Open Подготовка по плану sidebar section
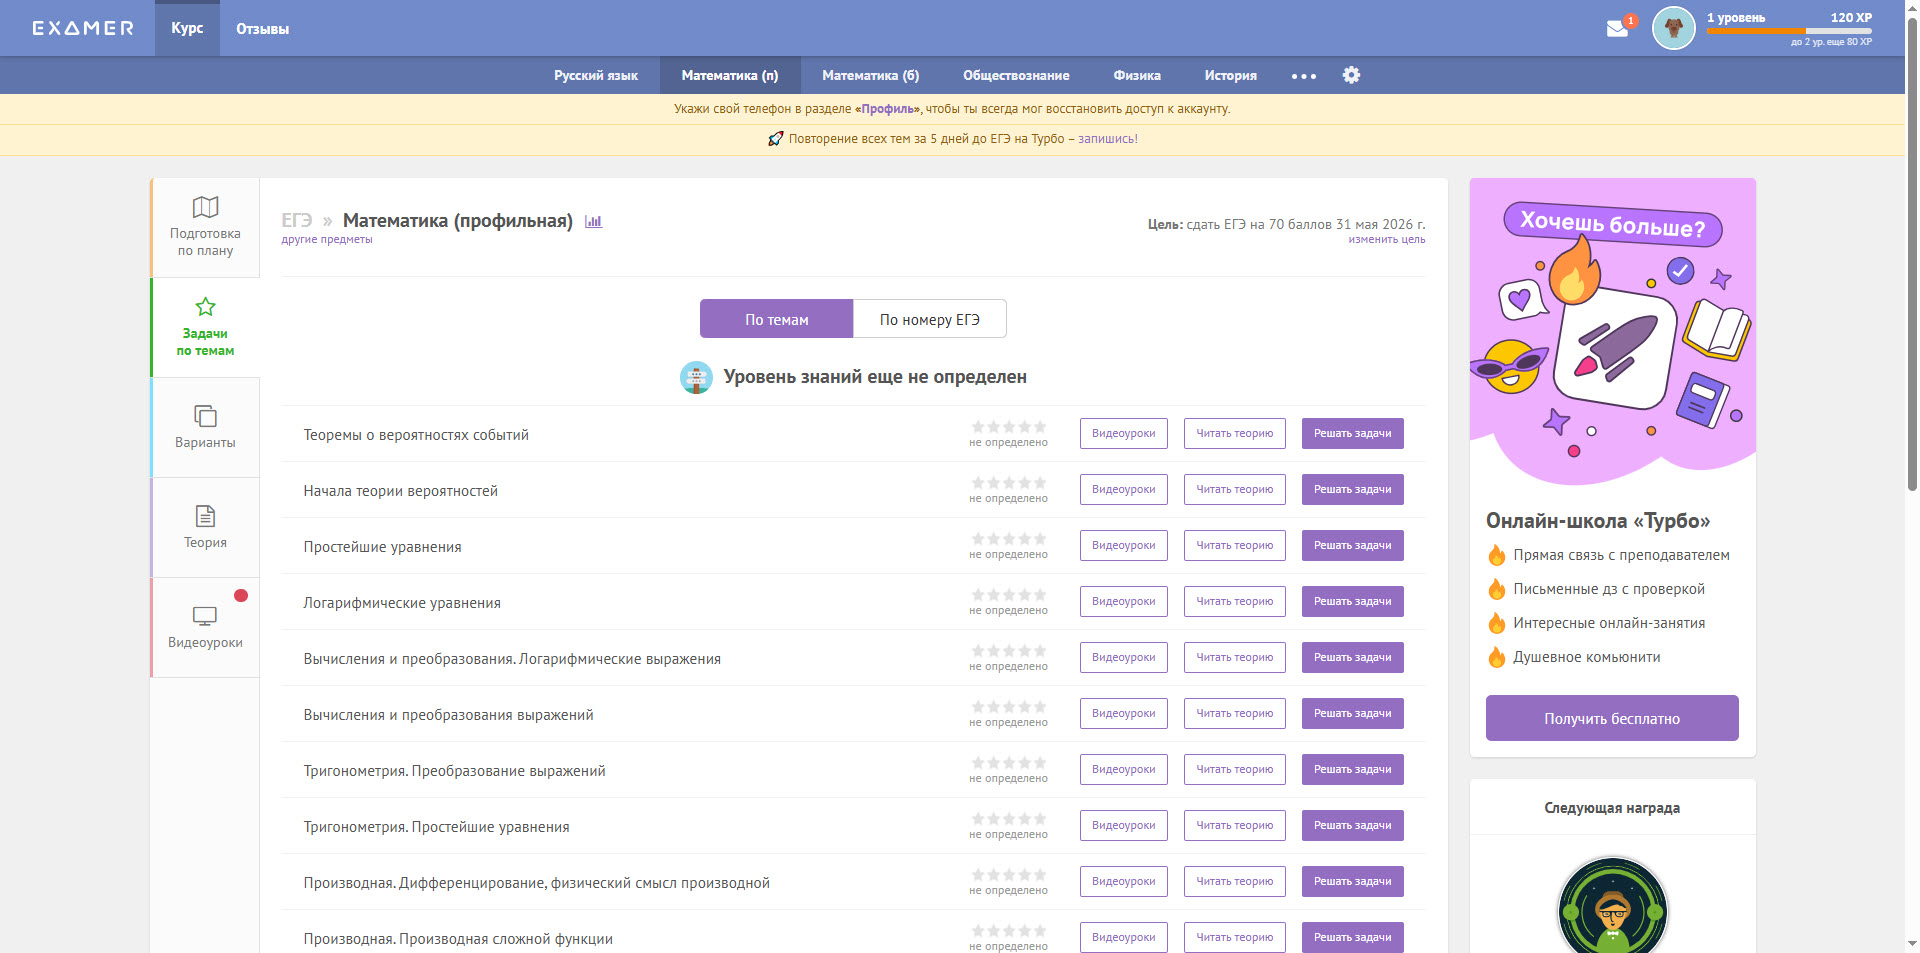 click(x=205, y=228)
